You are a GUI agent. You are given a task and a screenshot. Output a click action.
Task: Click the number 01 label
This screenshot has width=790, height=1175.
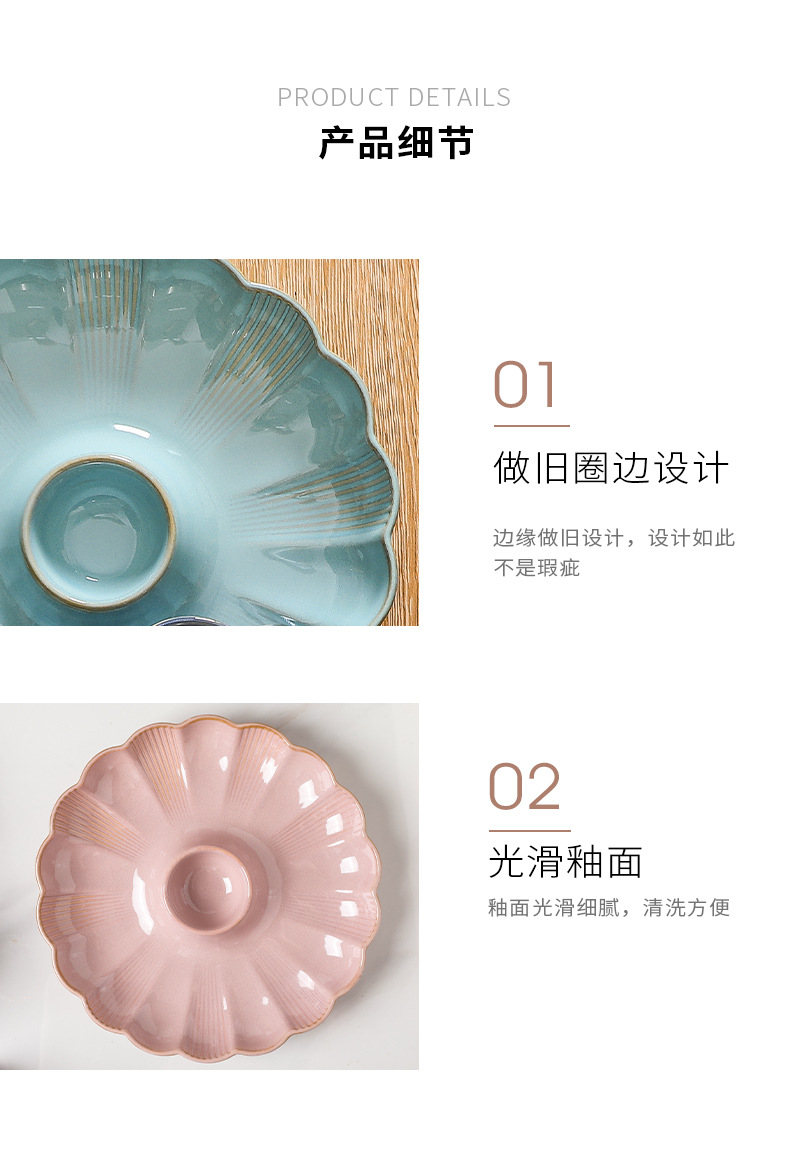point(525,385)
